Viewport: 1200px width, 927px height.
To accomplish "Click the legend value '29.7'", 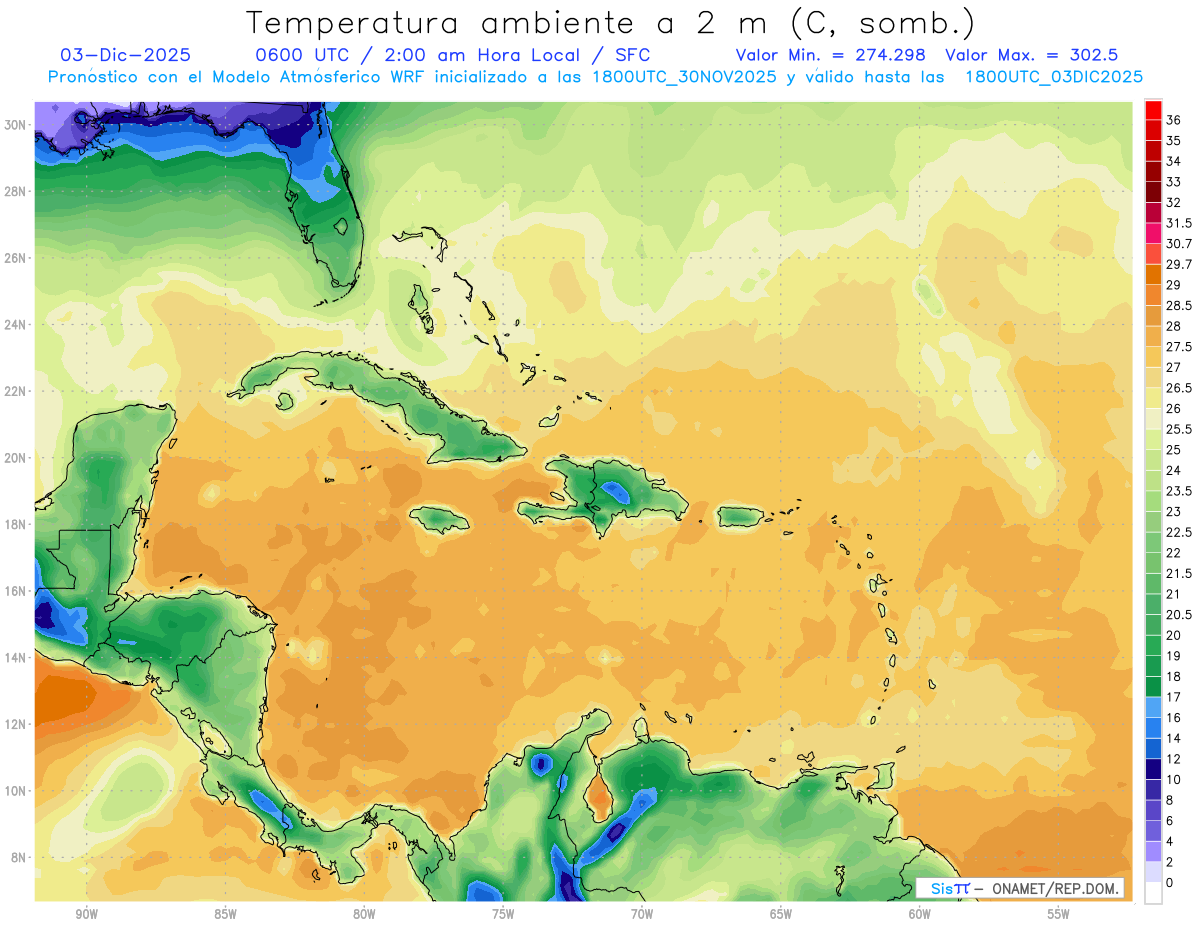I will point(1179,264).
